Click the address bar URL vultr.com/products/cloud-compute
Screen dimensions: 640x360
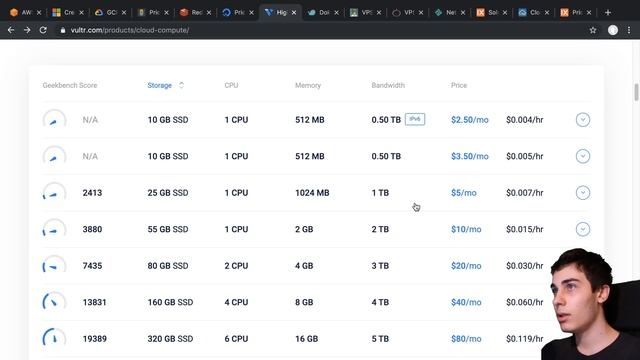[x=130, y=30]
